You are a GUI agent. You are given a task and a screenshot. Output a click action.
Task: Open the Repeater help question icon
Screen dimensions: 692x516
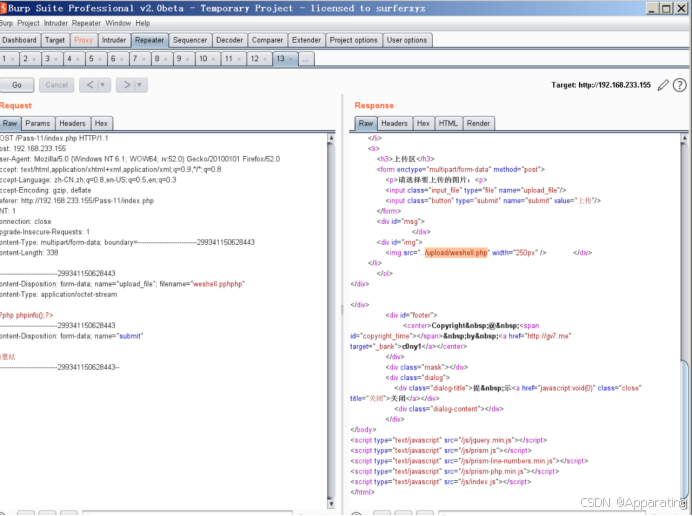(680, 85)
